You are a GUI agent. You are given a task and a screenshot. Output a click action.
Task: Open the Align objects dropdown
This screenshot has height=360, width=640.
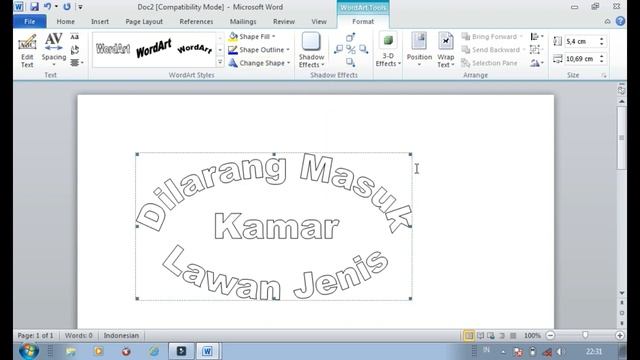536,37
